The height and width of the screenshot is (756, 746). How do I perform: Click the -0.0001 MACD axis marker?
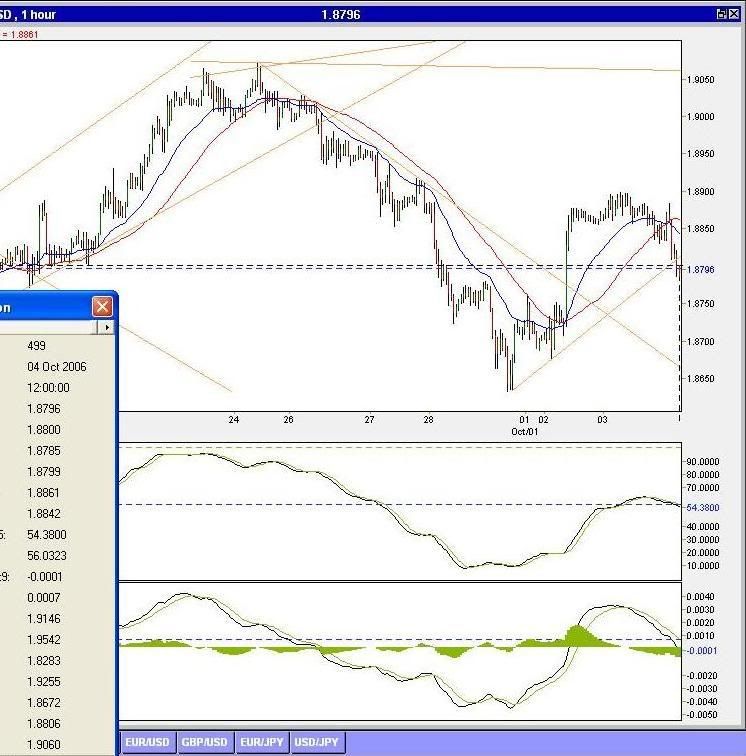click(702, 650)
